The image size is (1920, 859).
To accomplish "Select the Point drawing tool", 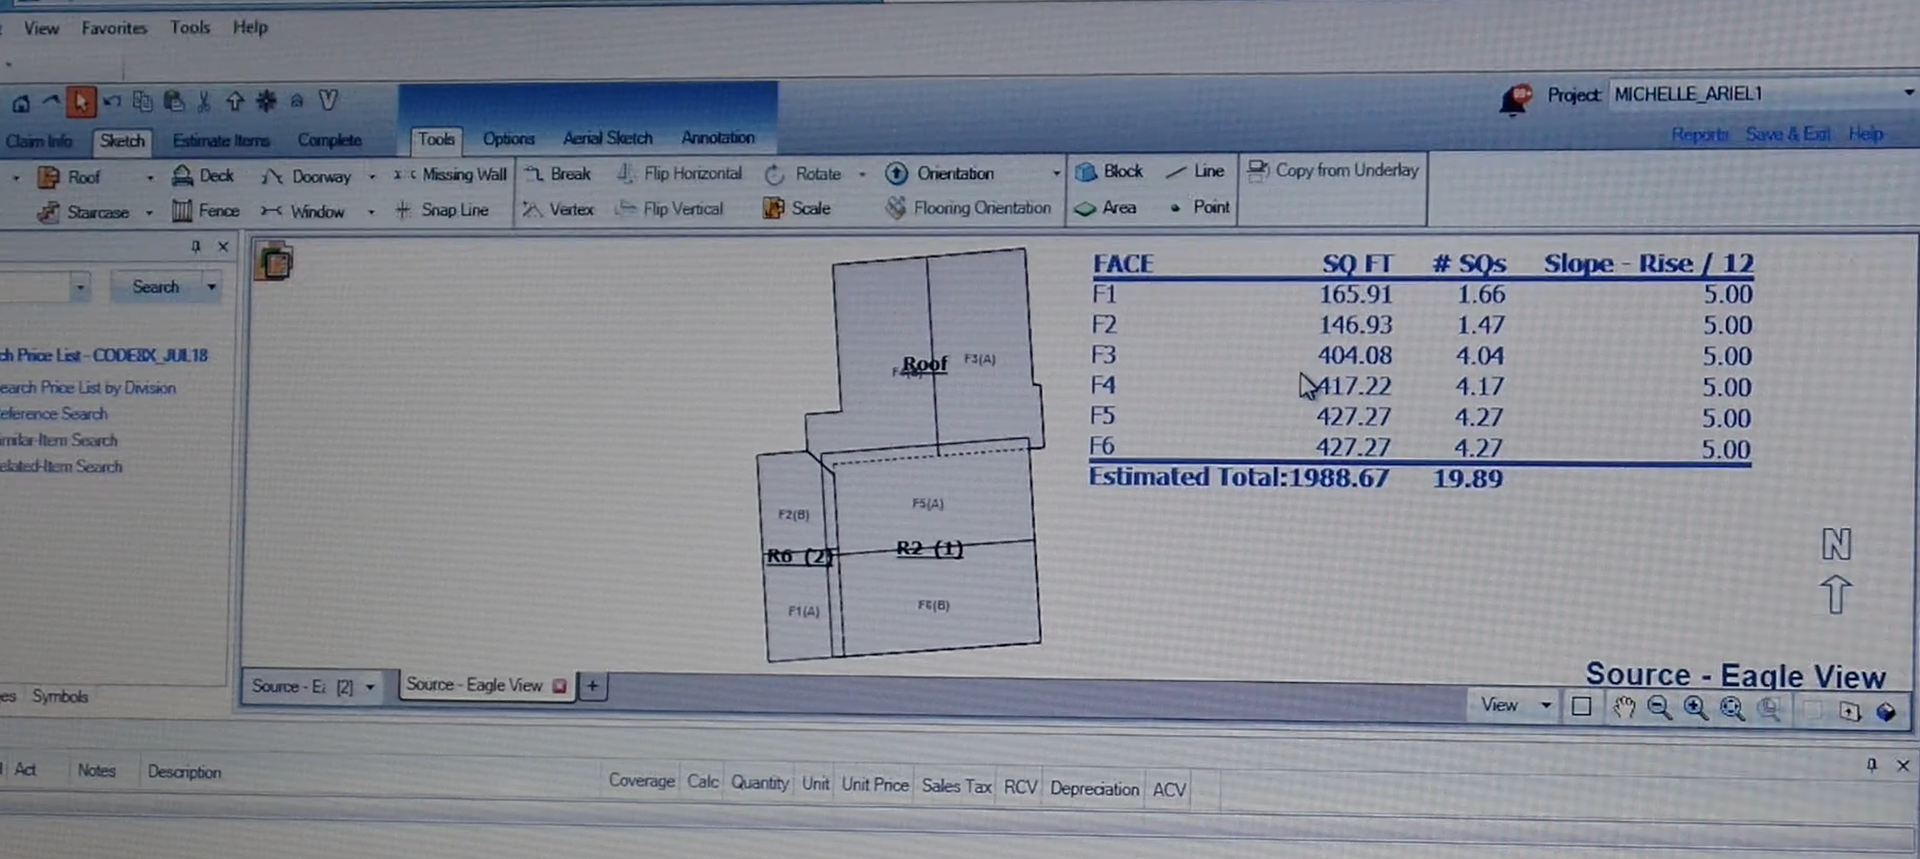I will 1200,207.
